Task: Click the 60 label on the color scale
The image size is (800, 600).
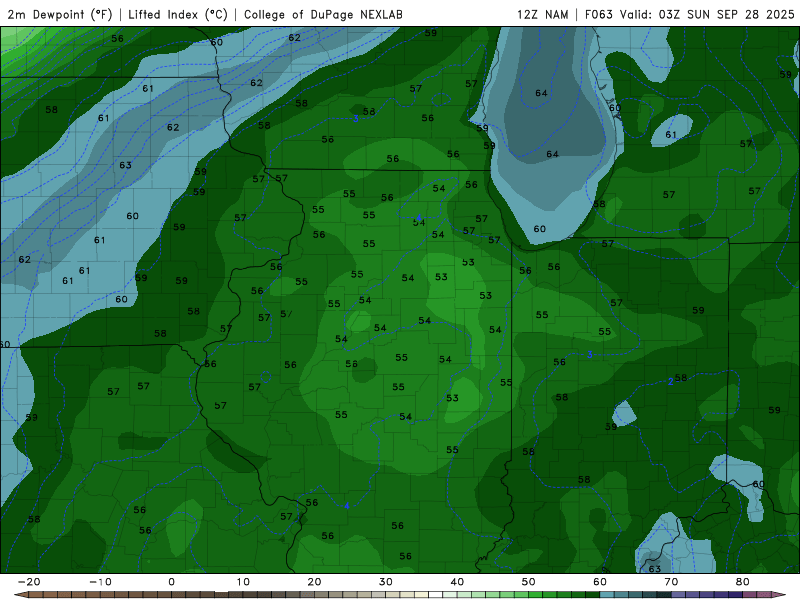Action: pos(600,582)
